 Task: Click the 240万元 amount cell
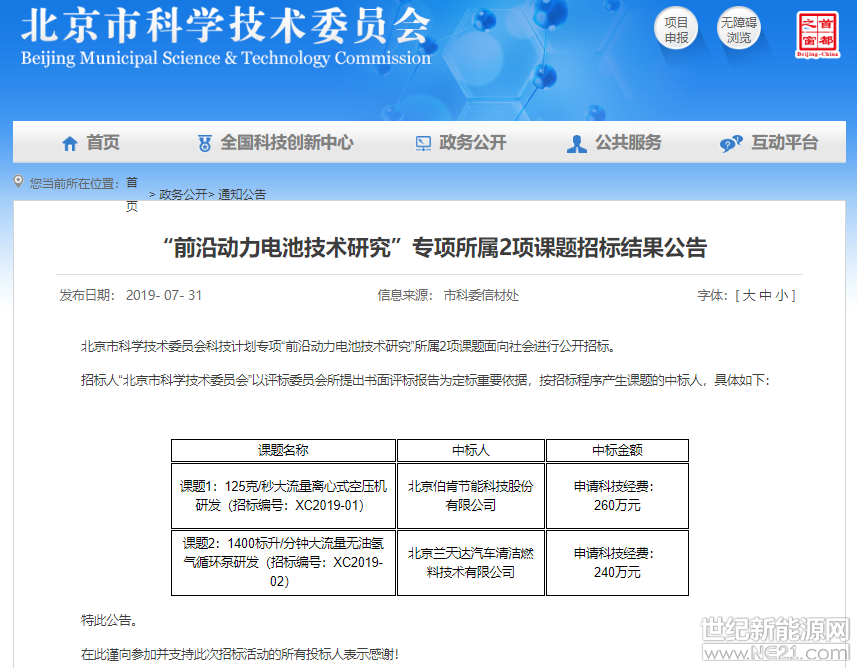(x=617, y=562)
